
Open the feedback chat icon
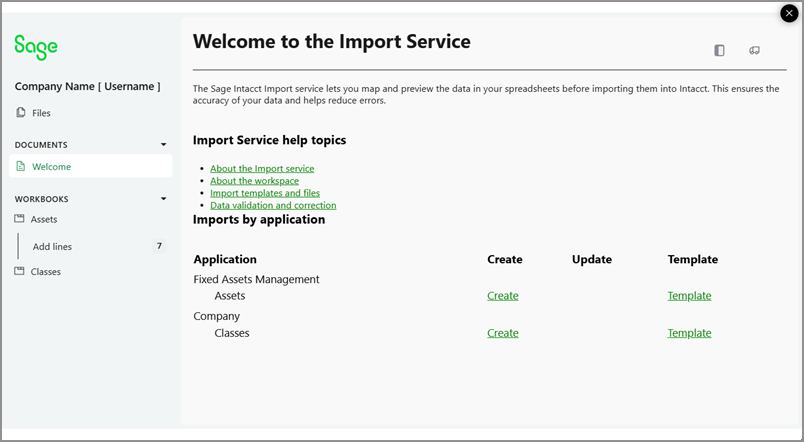754,50
